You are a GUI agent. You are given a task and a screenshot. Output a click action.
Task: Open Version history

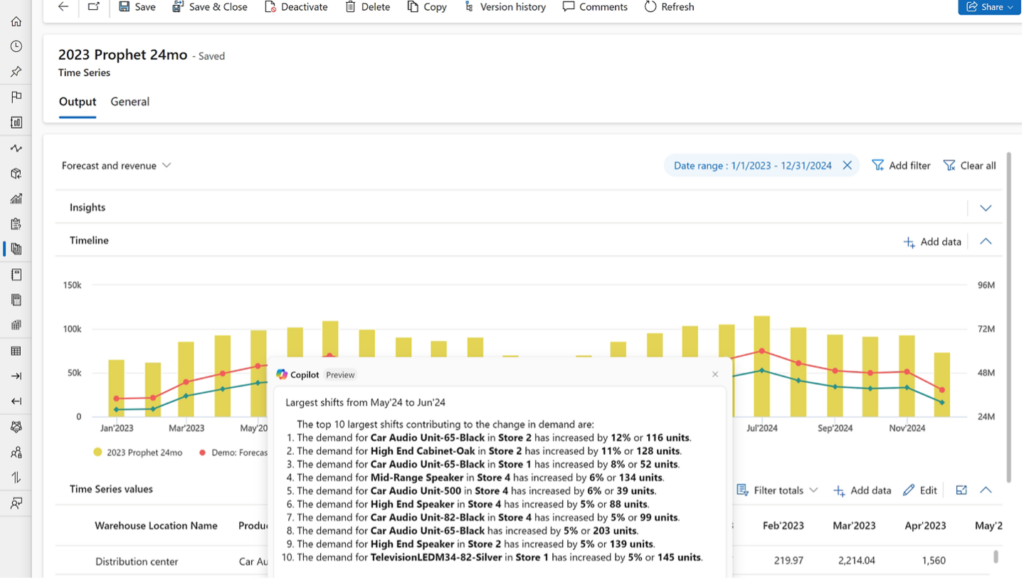point(505,7)
